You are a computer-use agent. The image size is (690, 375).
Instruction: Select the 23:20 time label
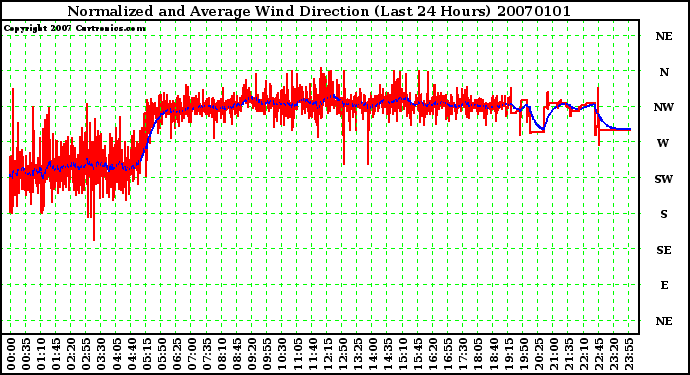[x=614, y=354]
